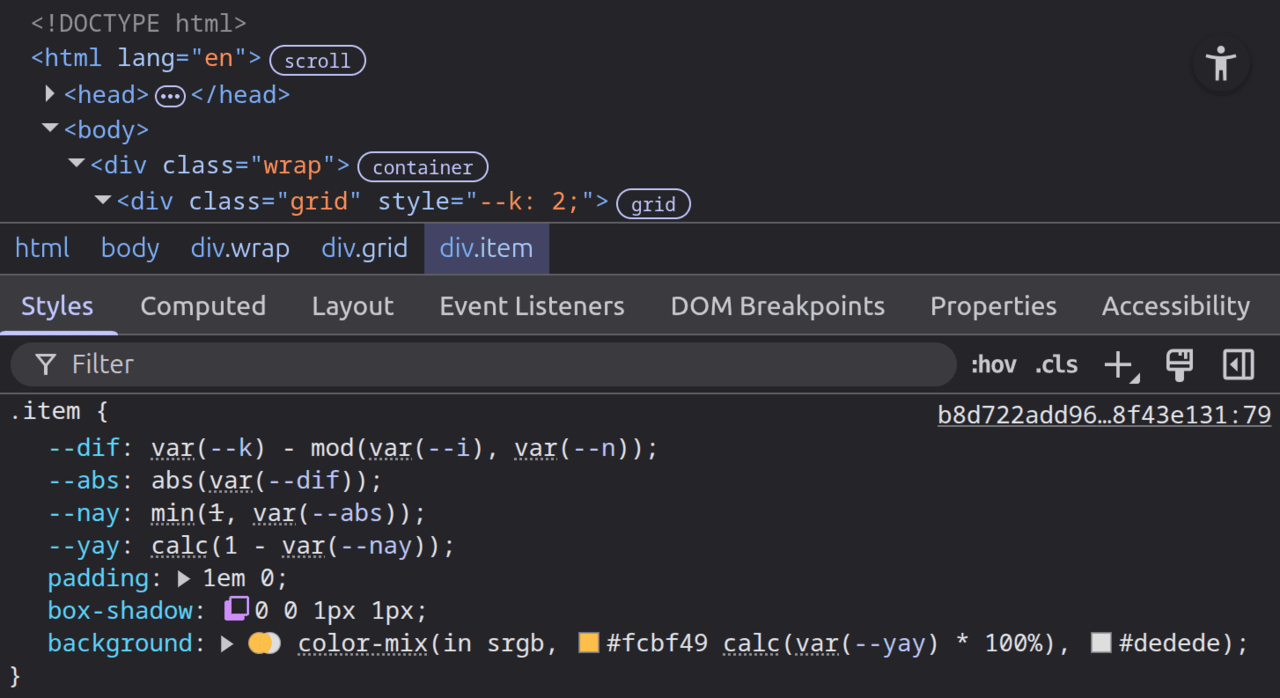1280x698 pixels.
Task: Click the New Style Rule plus icon
Action: click(x=1121, y=365)
